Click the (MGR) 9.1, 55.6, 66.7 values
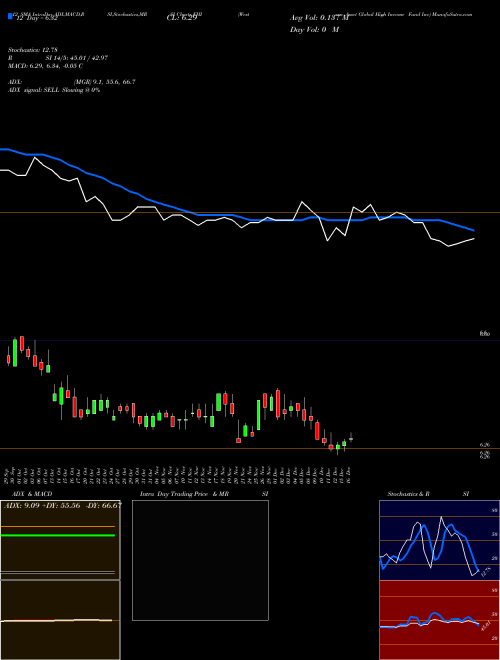Viewport: 500px width, 660px height. tap(104, 82)
